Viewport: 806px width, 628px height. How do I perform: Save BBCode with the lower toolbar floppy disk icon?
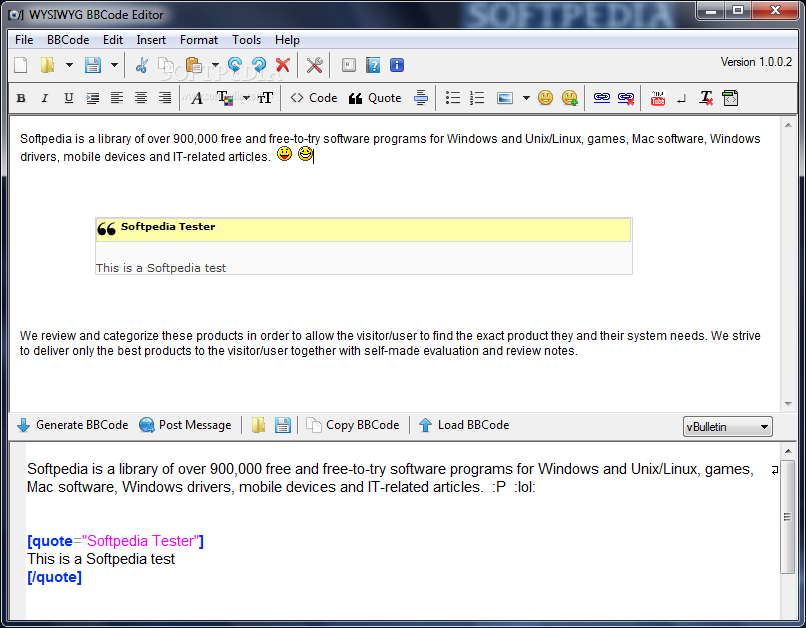click(x=282, y=425)
